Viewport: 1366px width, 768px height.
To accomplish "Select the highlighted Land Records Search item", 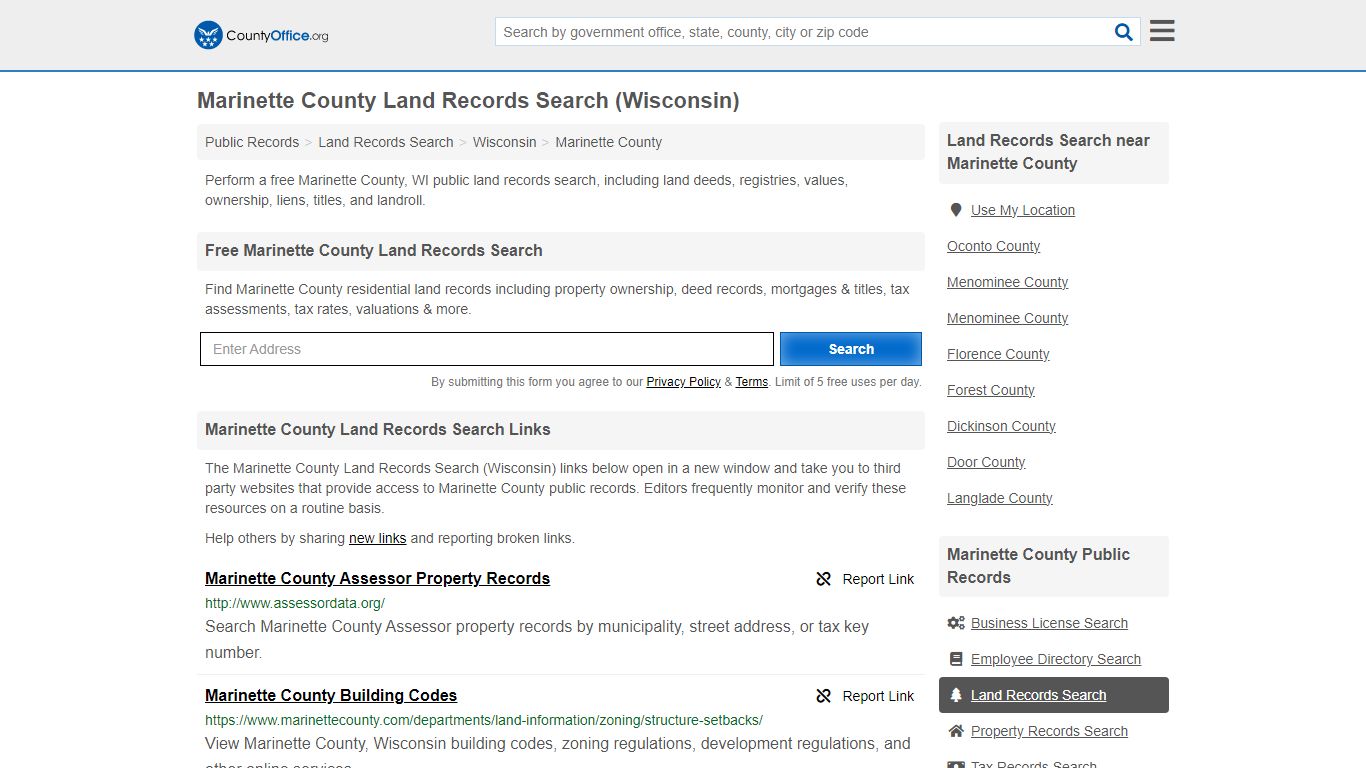I will pos(1054,695).
